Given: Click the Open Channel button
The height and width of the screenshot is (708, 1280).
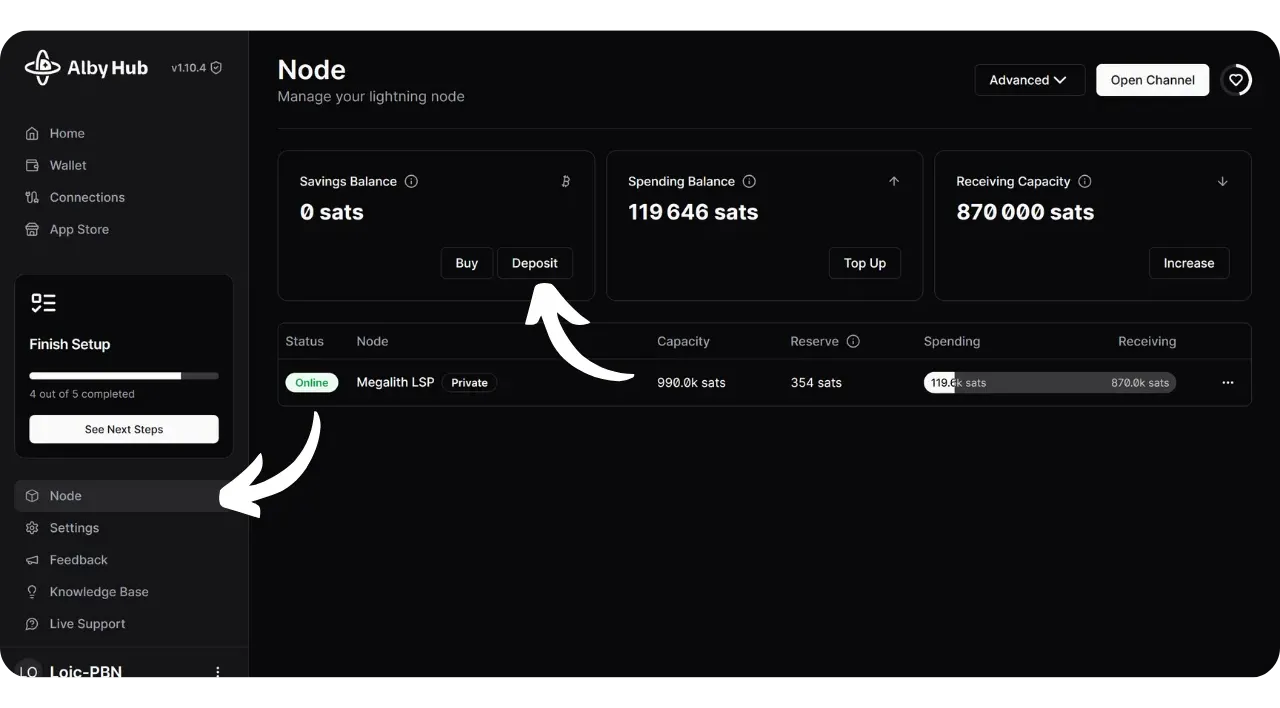Looking at the screenshot, I should (x=1152, y=80).
